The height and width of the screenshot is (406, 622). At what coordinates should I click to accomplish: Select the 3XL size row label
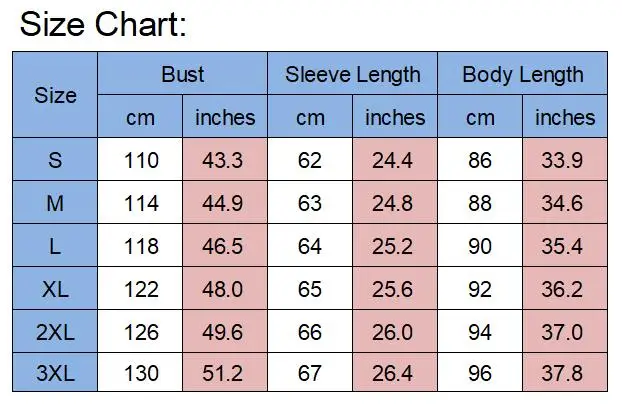(55, 372)
